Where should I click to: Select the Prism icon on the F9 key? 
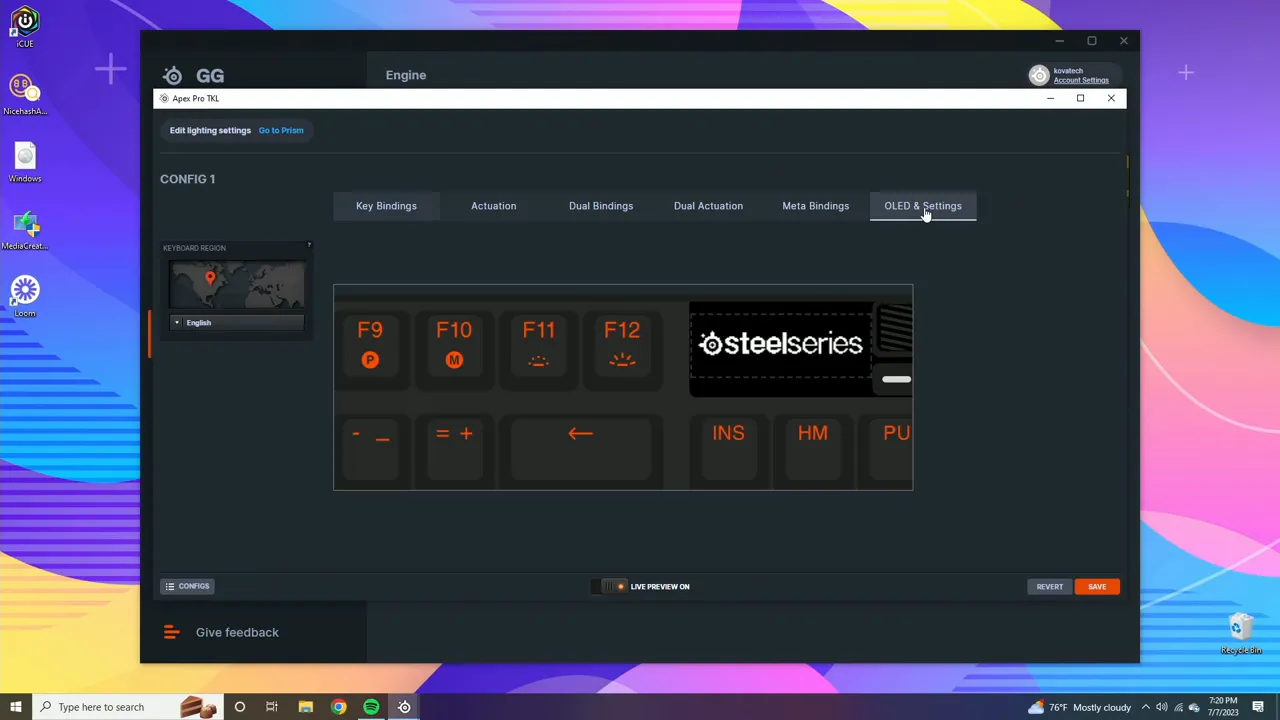[x=370, y=360]
